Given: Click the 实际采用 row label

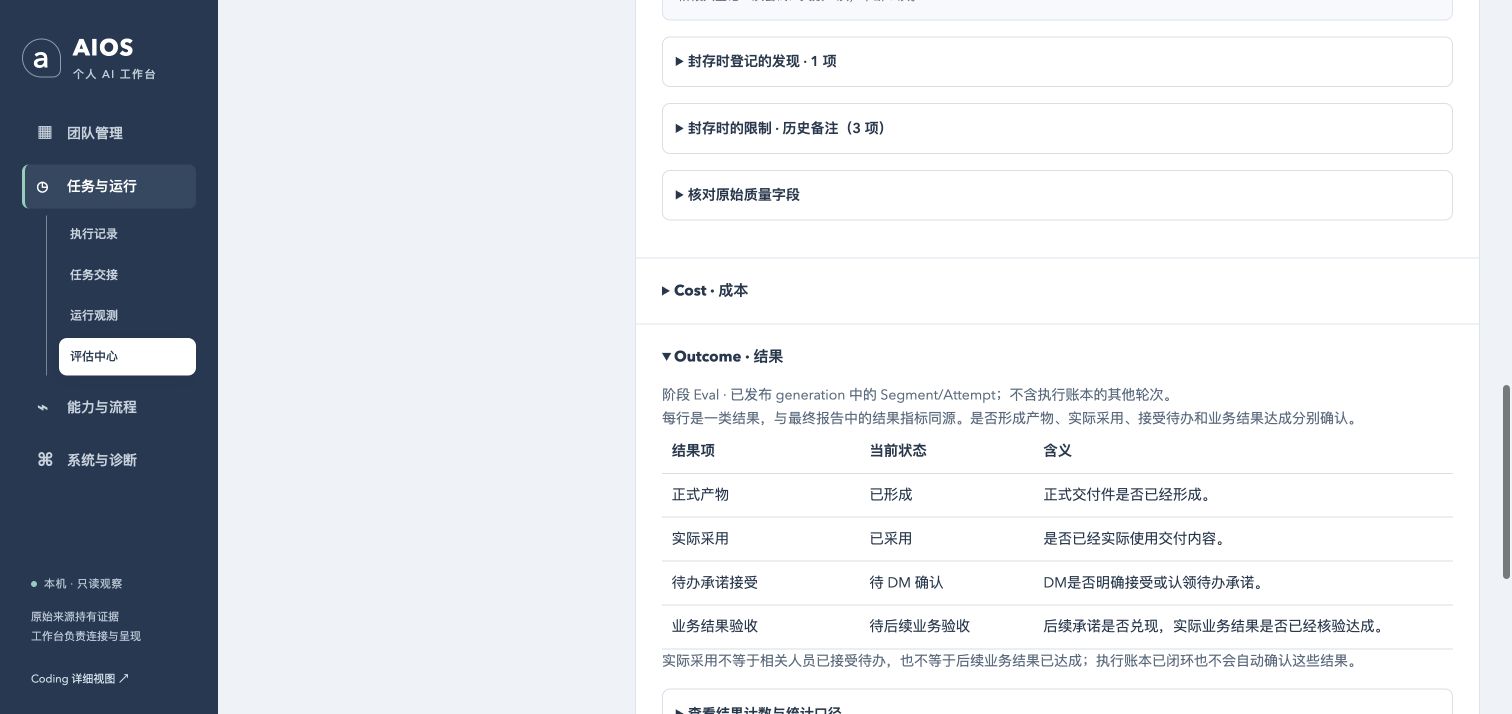Looking at the screenshot, I should tap(700, 539).
